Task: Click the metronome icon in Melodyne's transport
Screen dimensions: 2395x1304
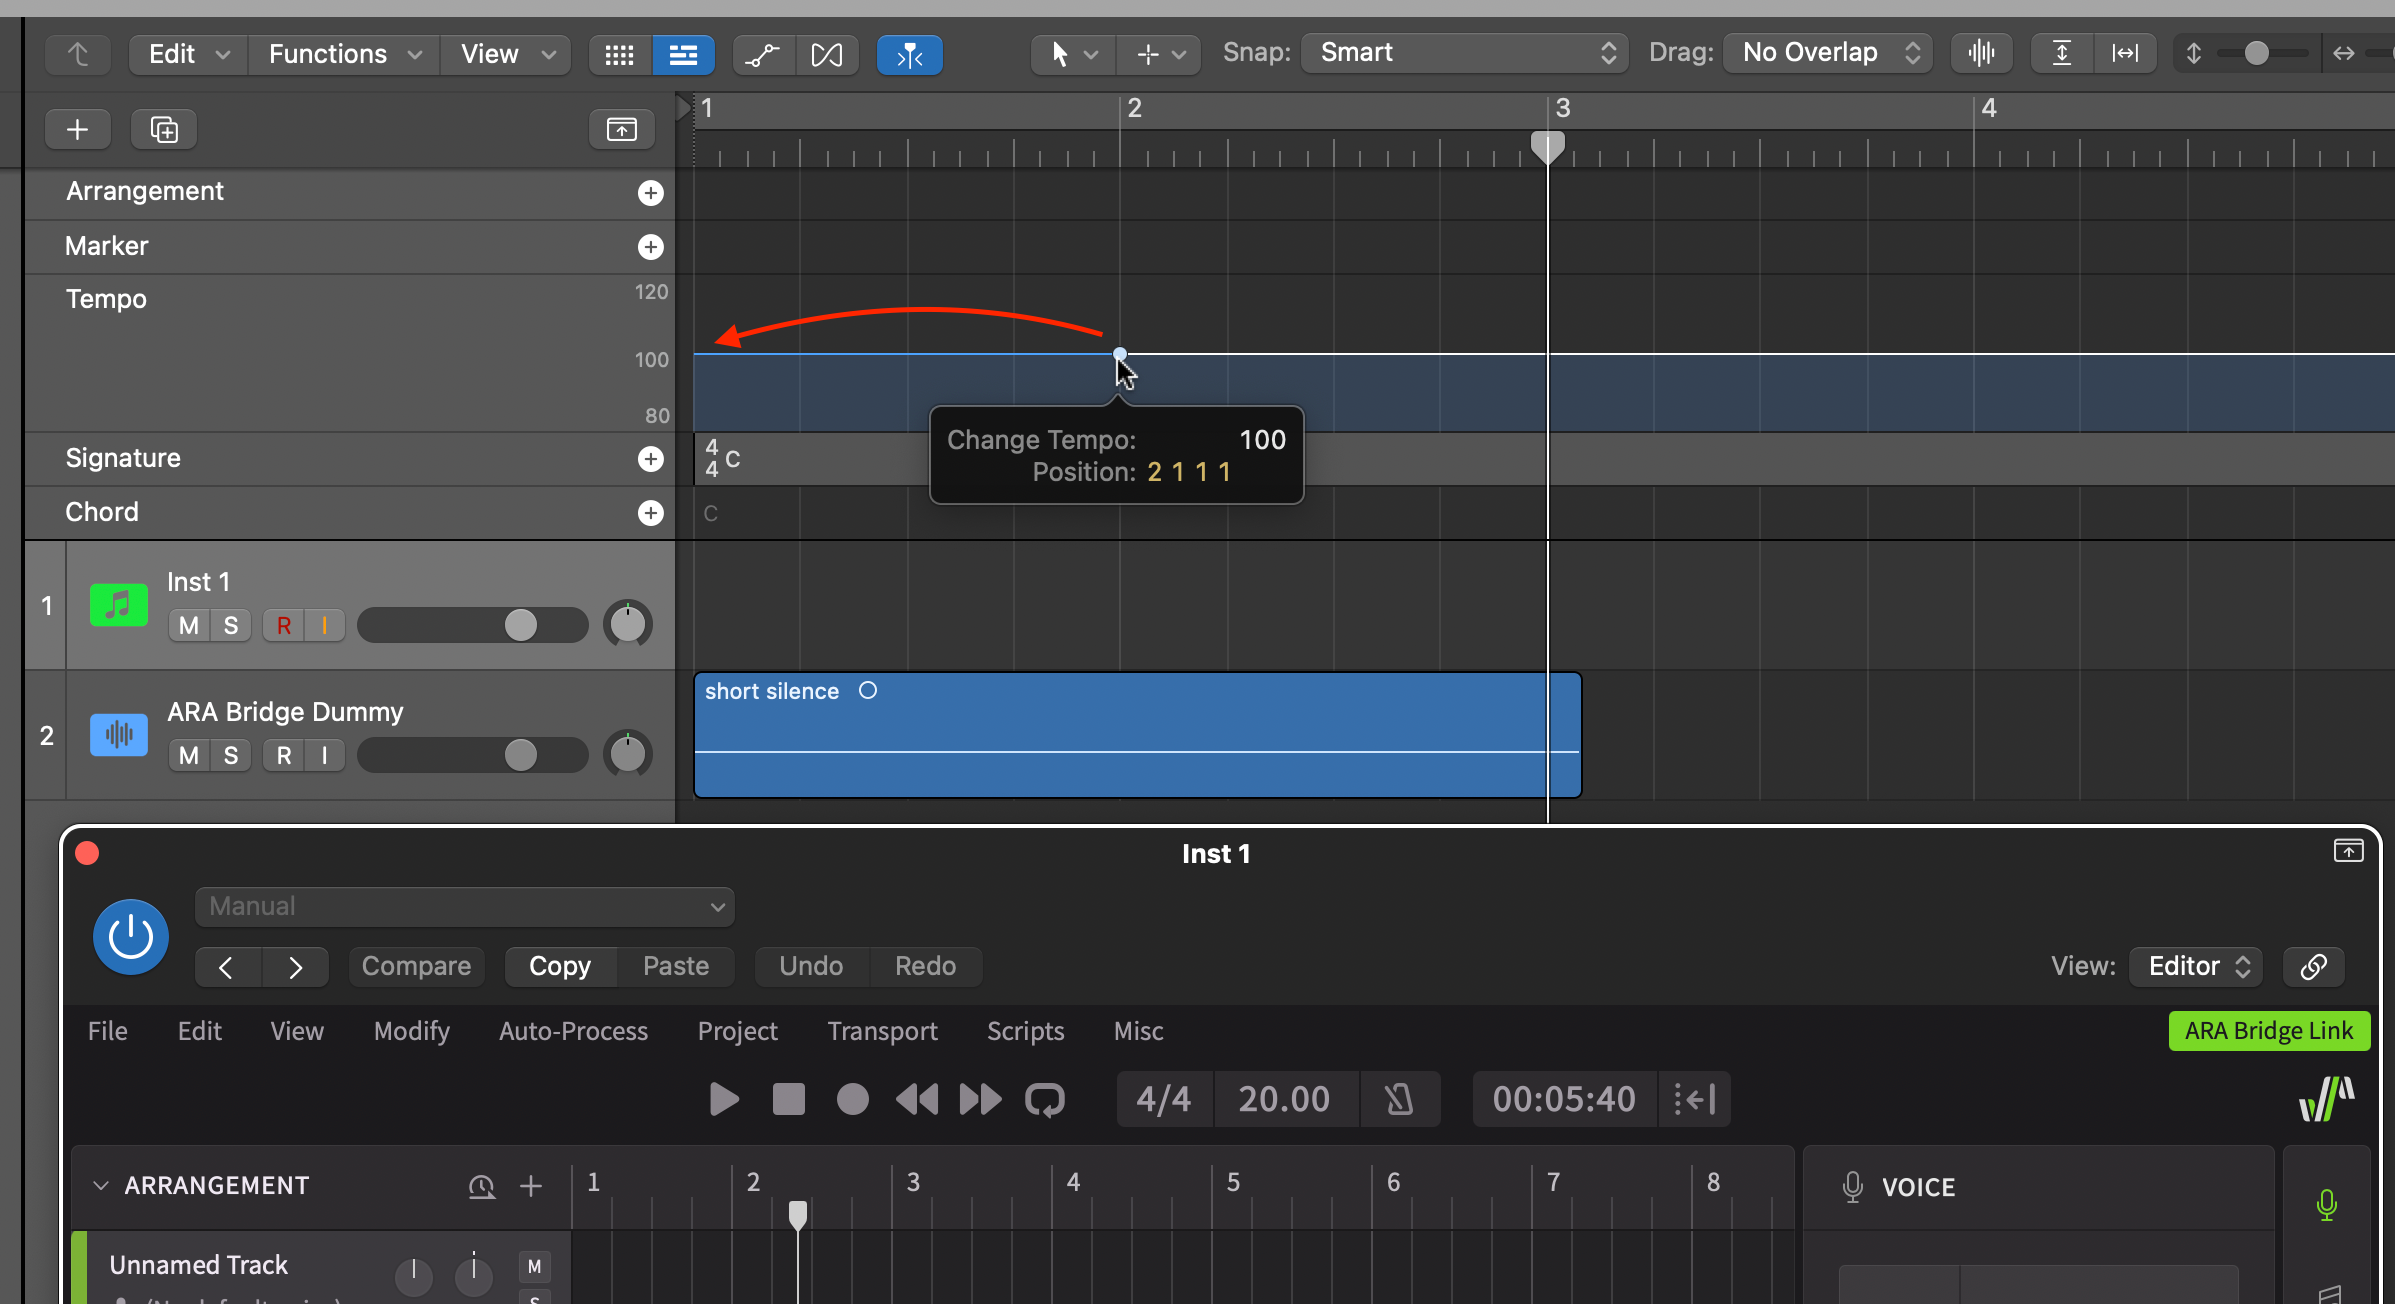Action: (x=1399, y=1099)
